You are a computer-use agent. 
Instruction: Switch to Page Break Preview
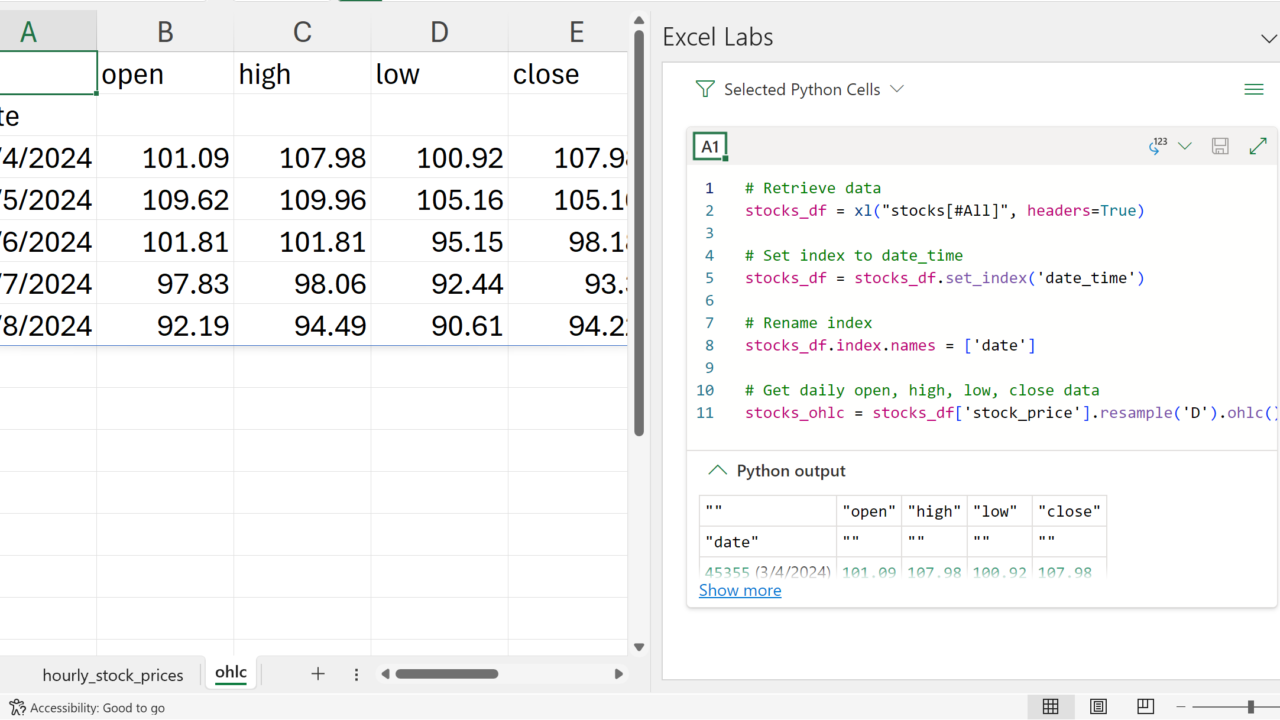click(1146, 707)
